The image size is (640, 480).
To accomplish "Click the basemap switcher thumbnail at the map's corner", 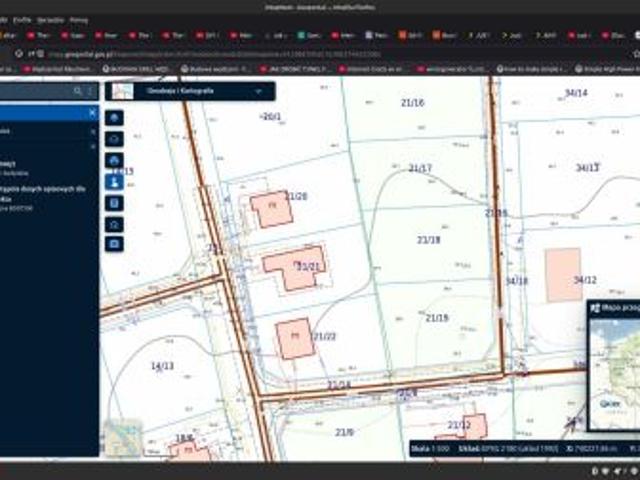I will 123,438.
